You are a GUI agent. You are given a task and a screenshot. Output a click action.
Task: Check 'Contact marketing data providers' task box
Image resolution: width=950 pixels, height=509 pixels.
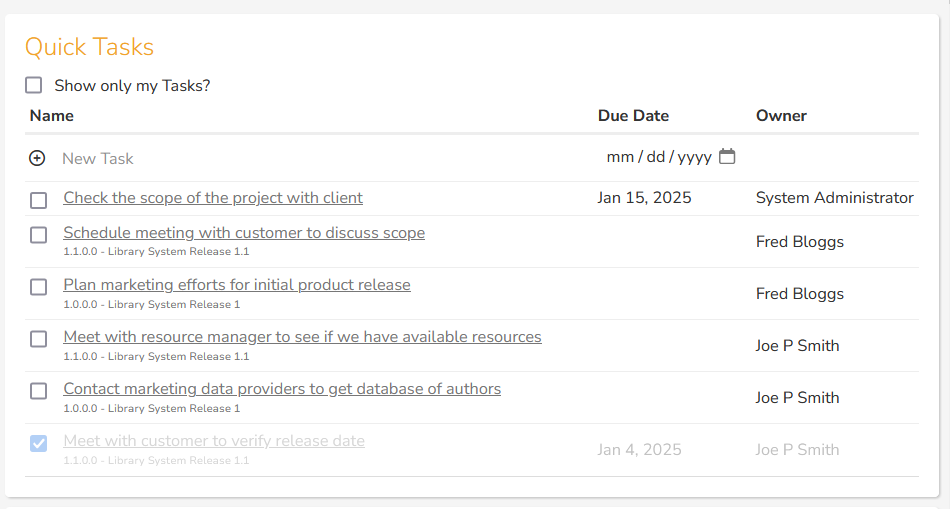(38, 391)
